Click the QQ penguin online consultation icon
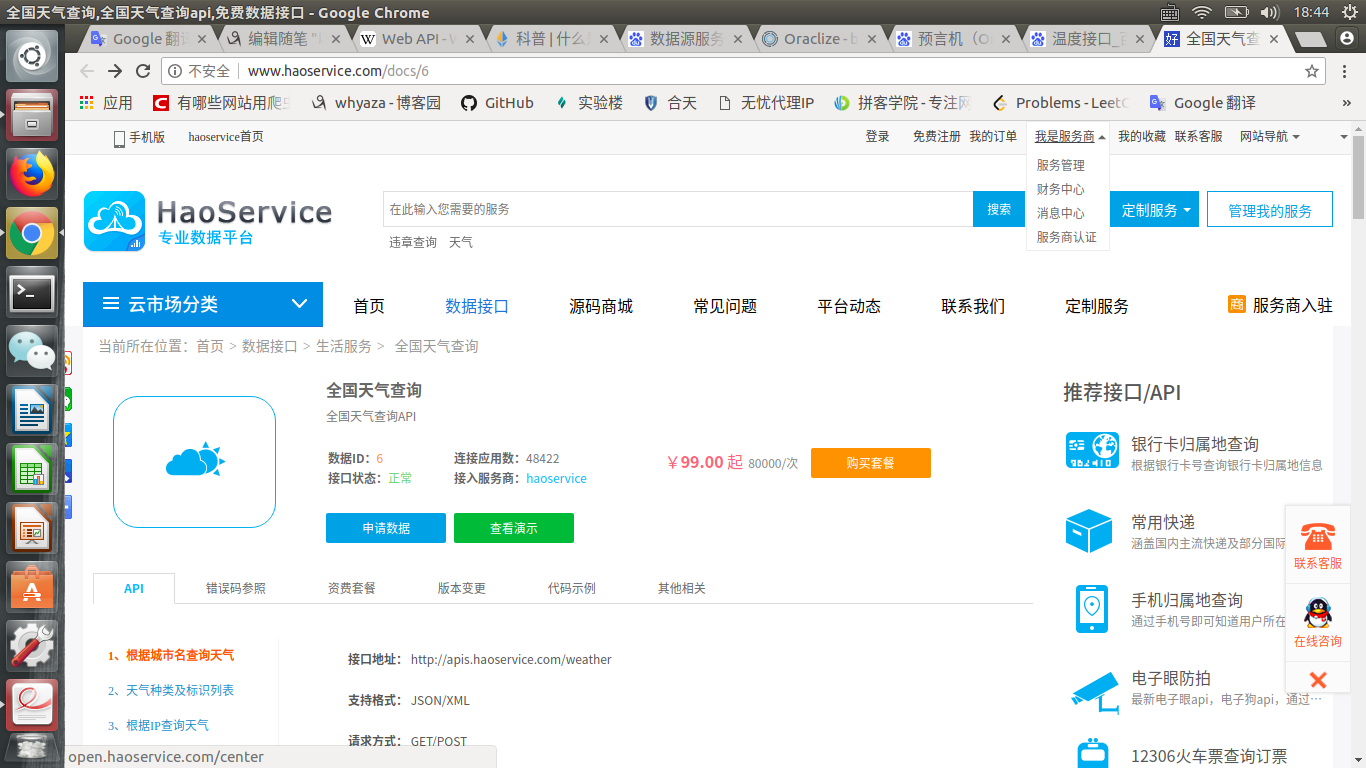 pyautogui.click(x=1317, y=613)
